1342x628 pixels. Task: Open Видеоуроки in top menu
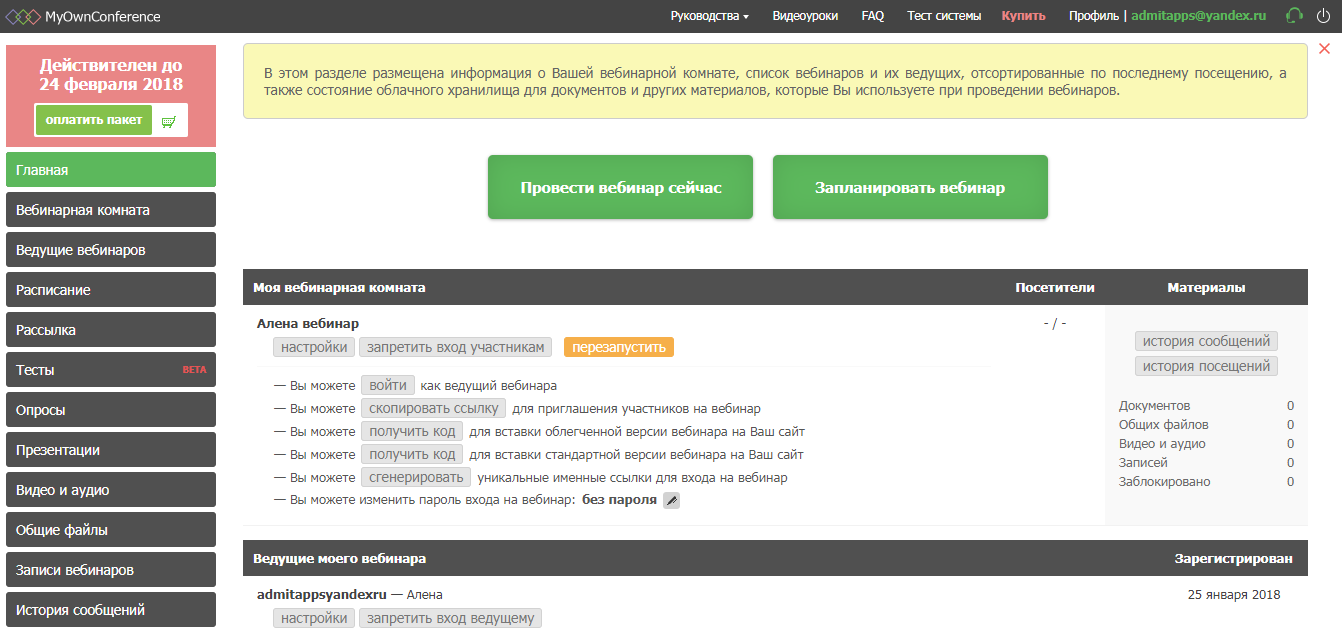[x=805, y=16]
